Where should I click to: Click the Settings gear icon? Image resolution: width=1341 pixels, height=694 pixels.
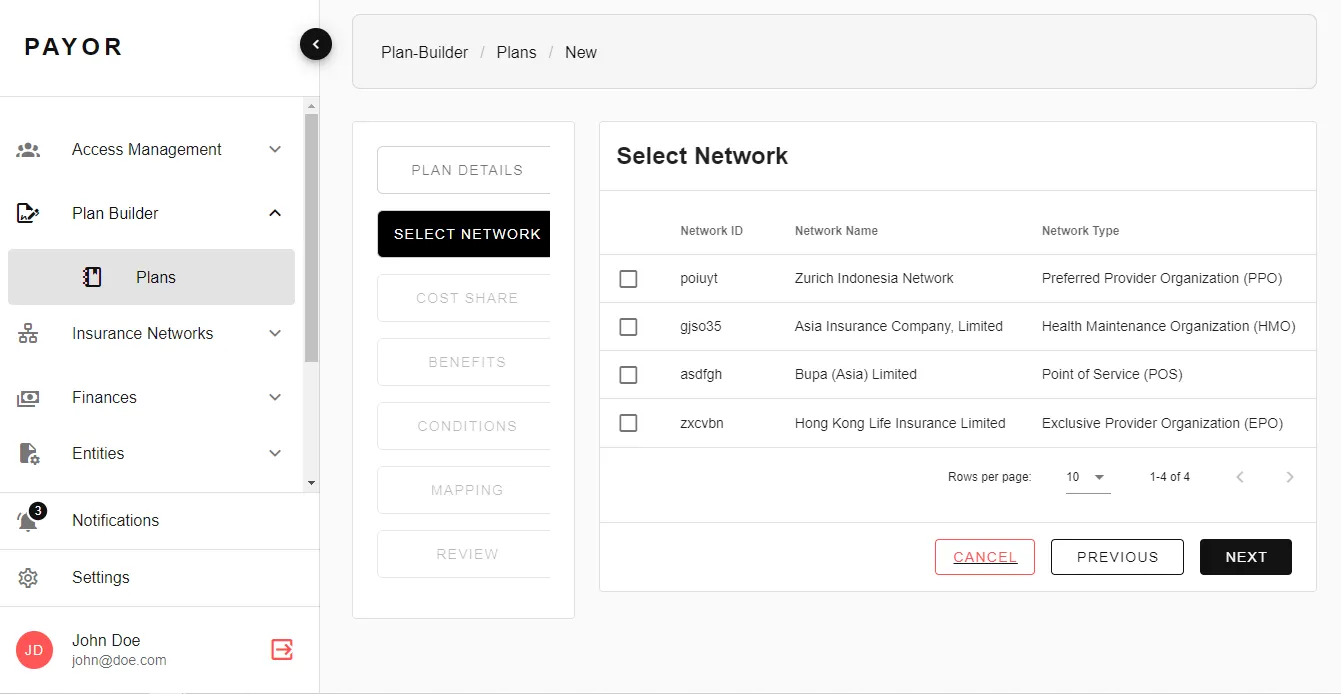pyautogui.click(x=28, y=578)
